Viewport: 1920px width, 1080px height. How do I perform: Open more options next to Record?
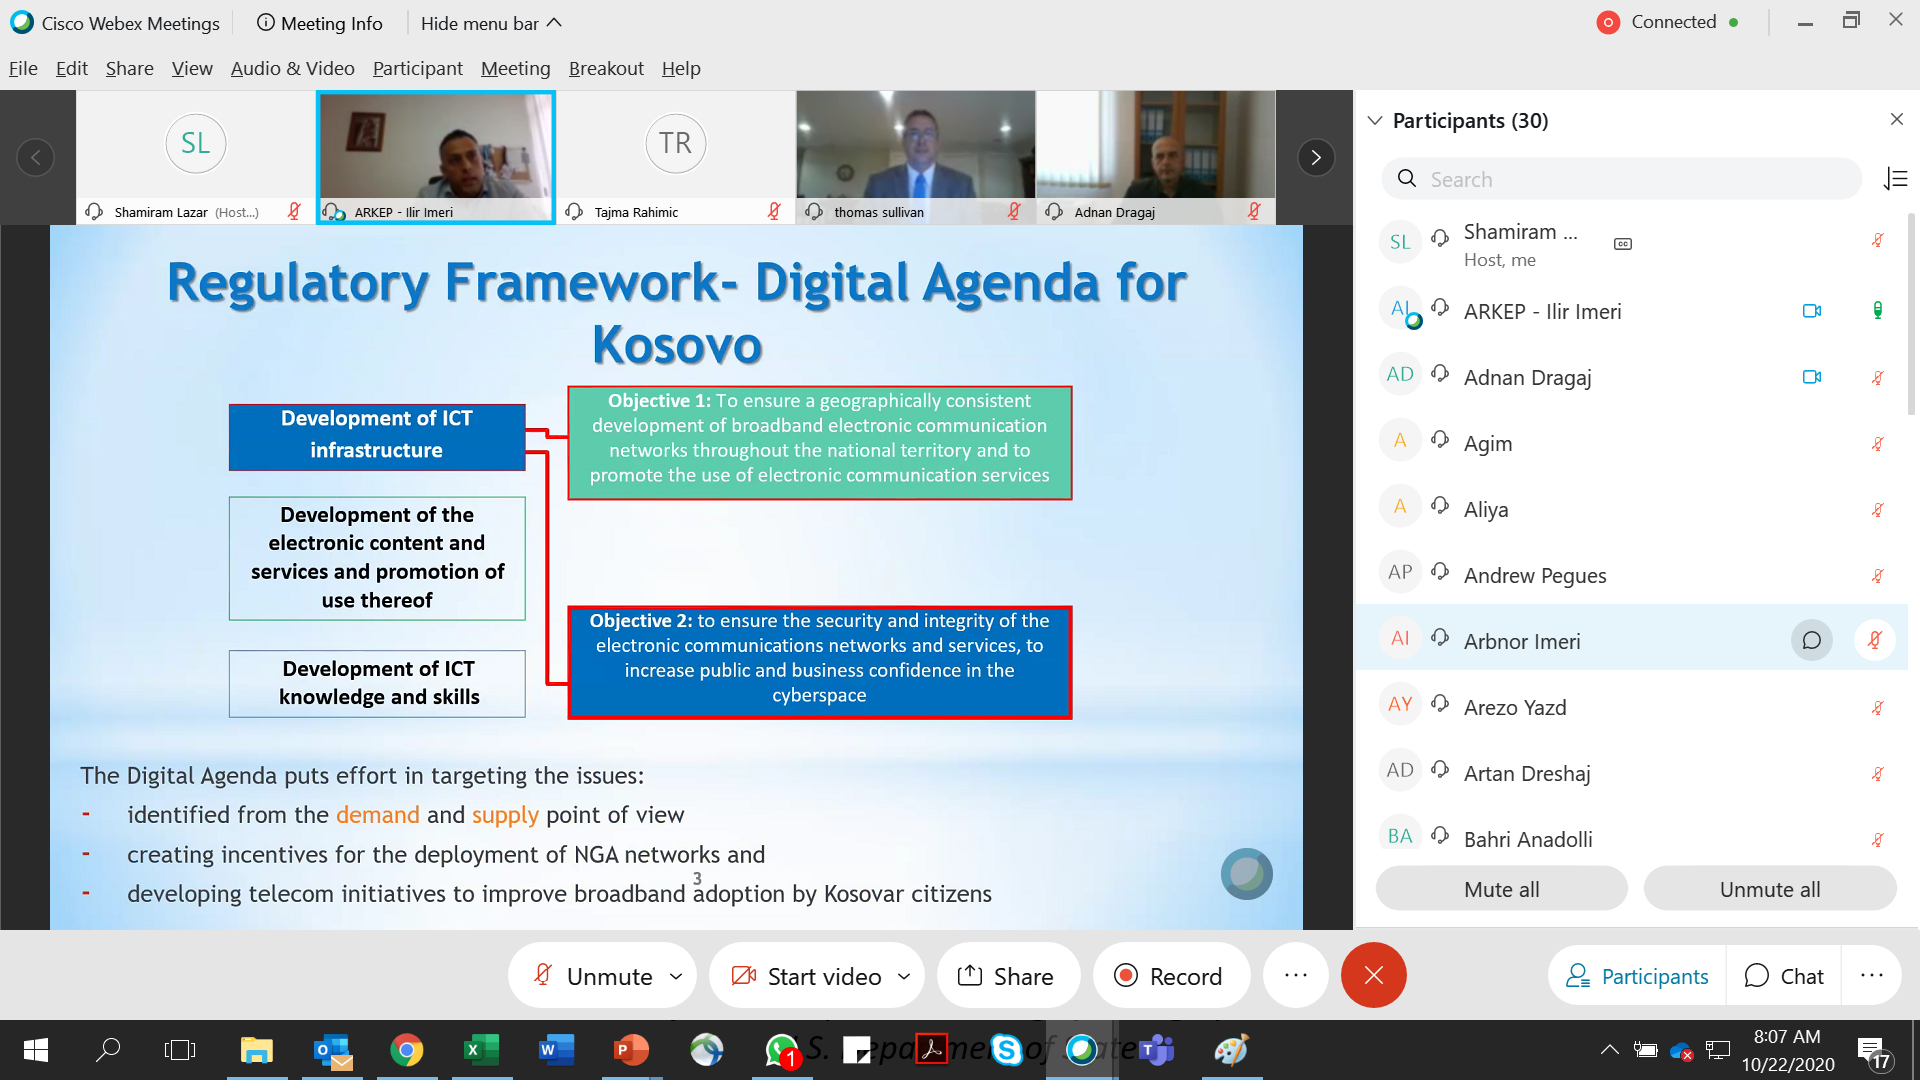click(x=1295, y=975)
